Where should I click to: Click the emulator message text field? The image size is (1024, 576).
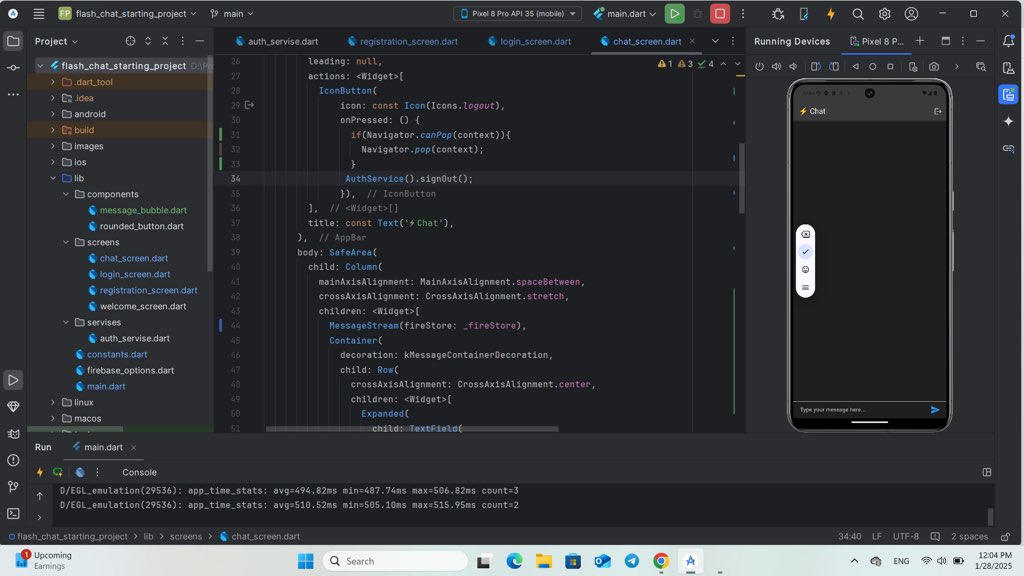coord(861,409)
